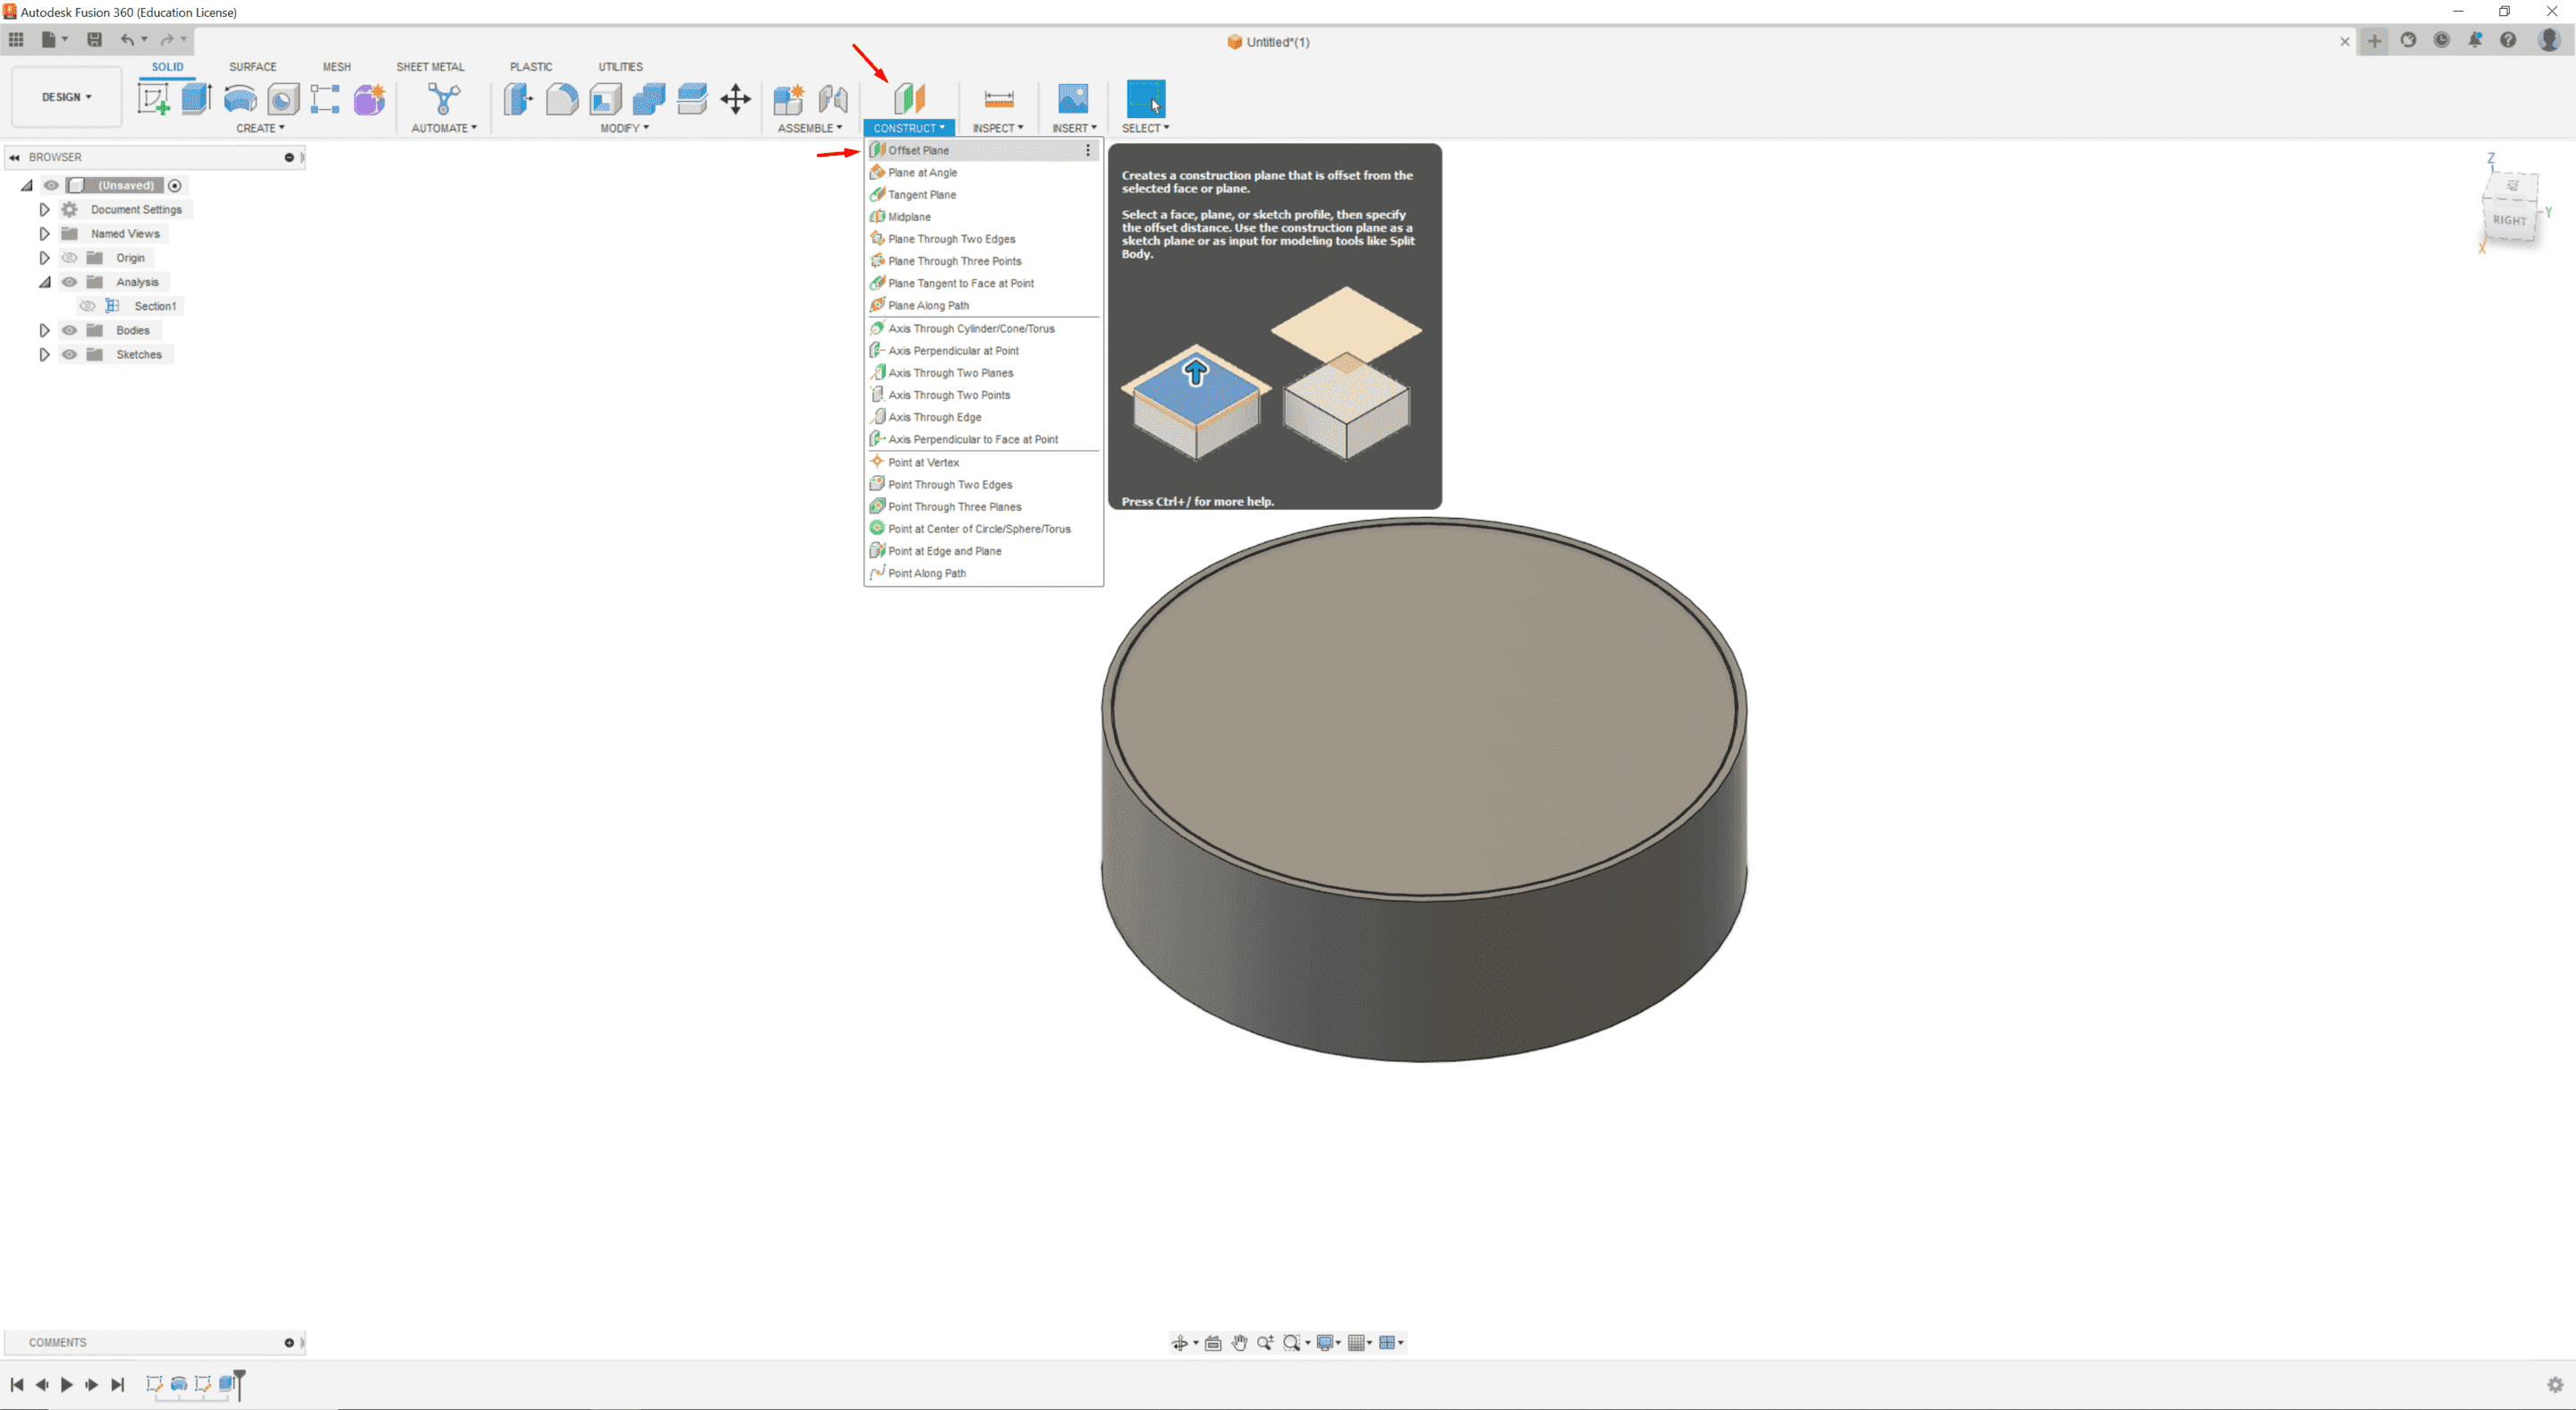Toggle visibility of the Unsaved root component
This screenshot has height=1410, width=2576.
pos(51,185)
